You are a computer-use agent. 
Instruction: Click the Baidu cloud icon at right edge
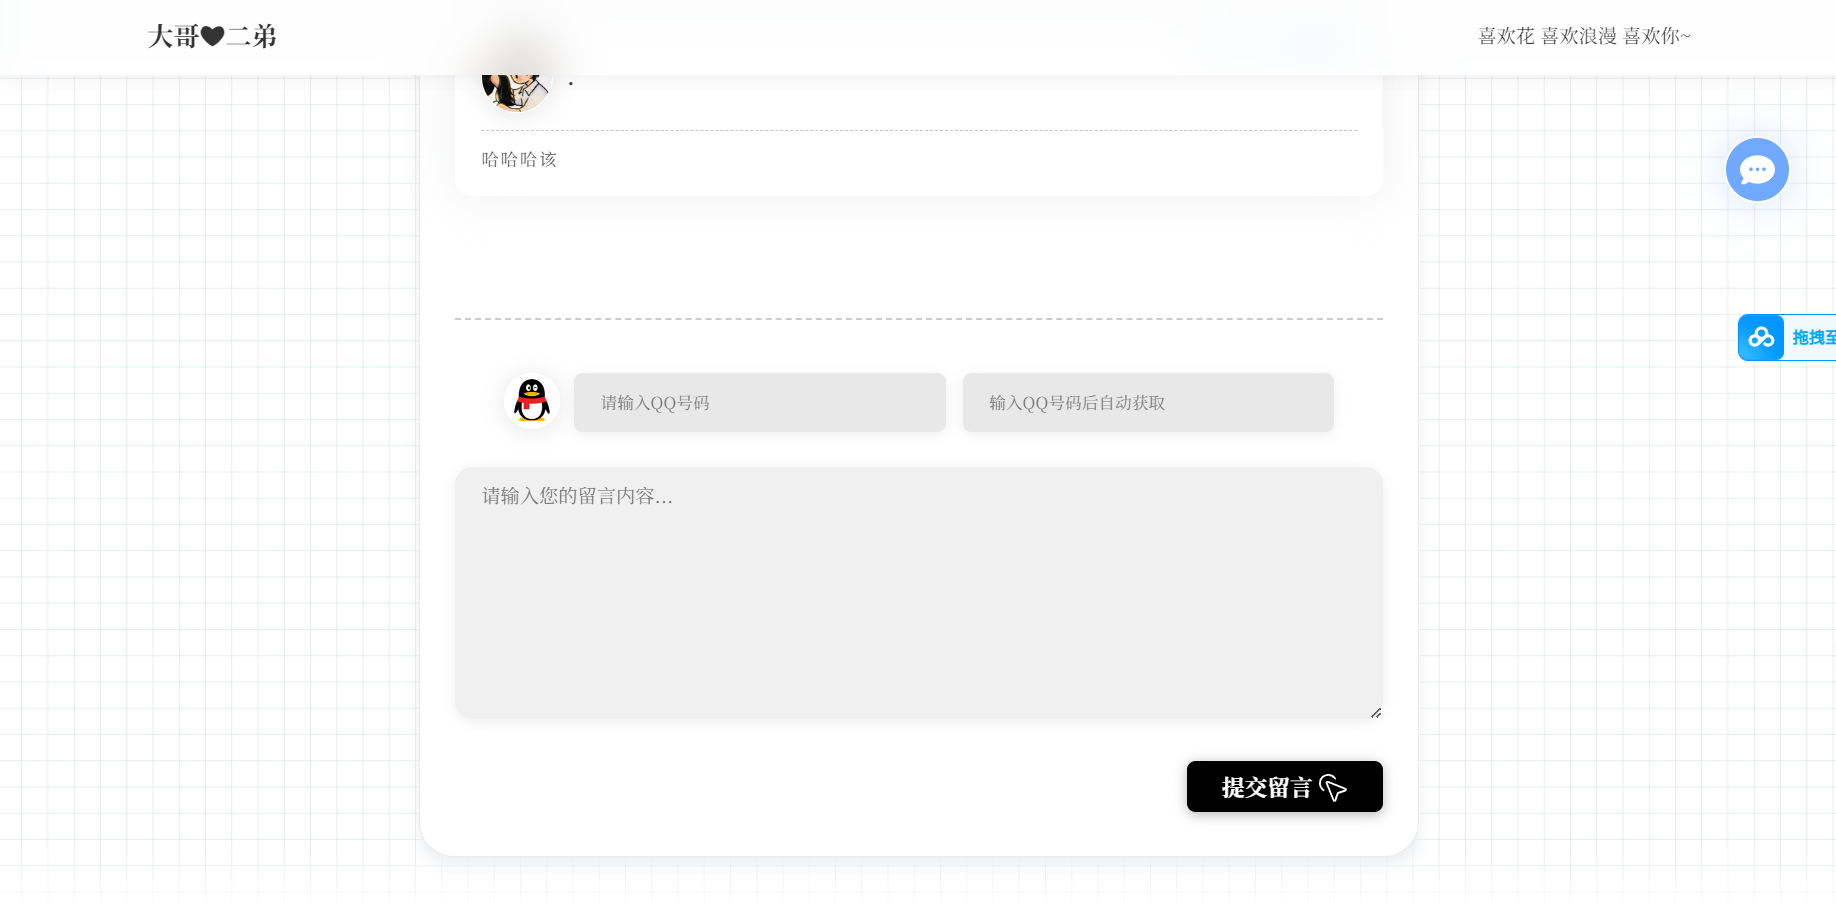coord(1761,338)
